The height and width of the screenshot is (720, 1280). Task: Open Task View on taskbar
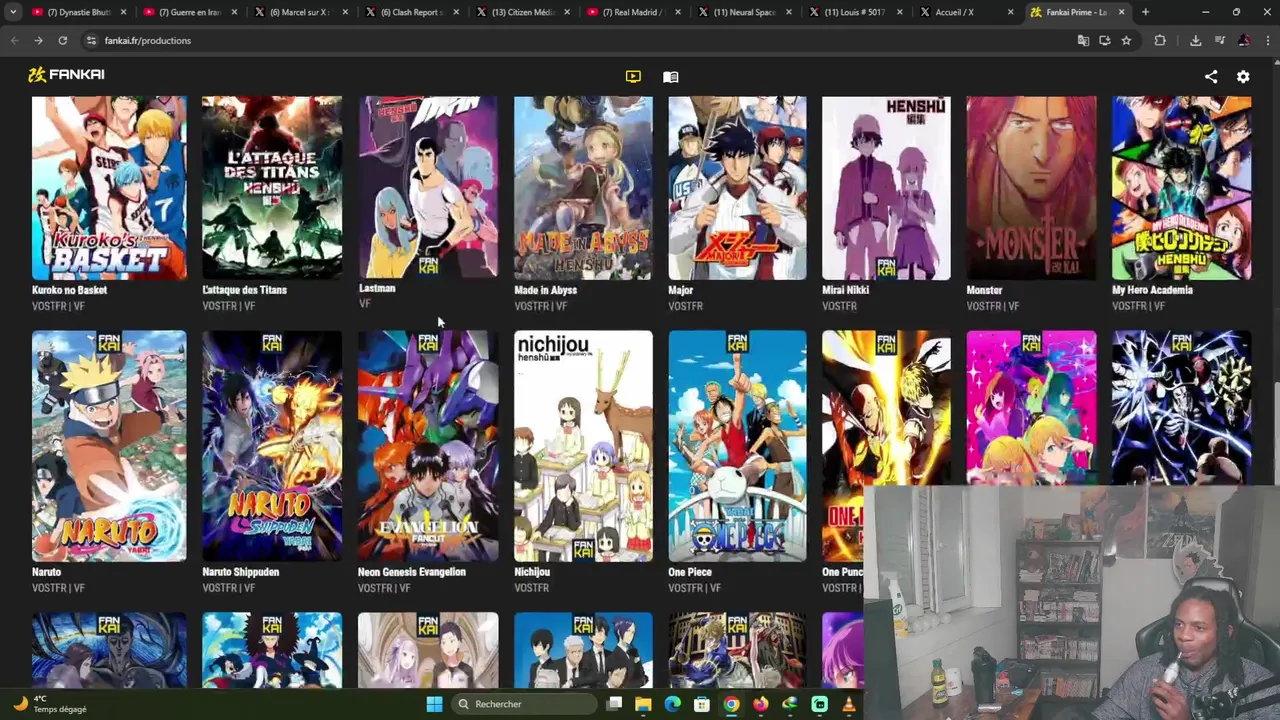pos(614,704)
